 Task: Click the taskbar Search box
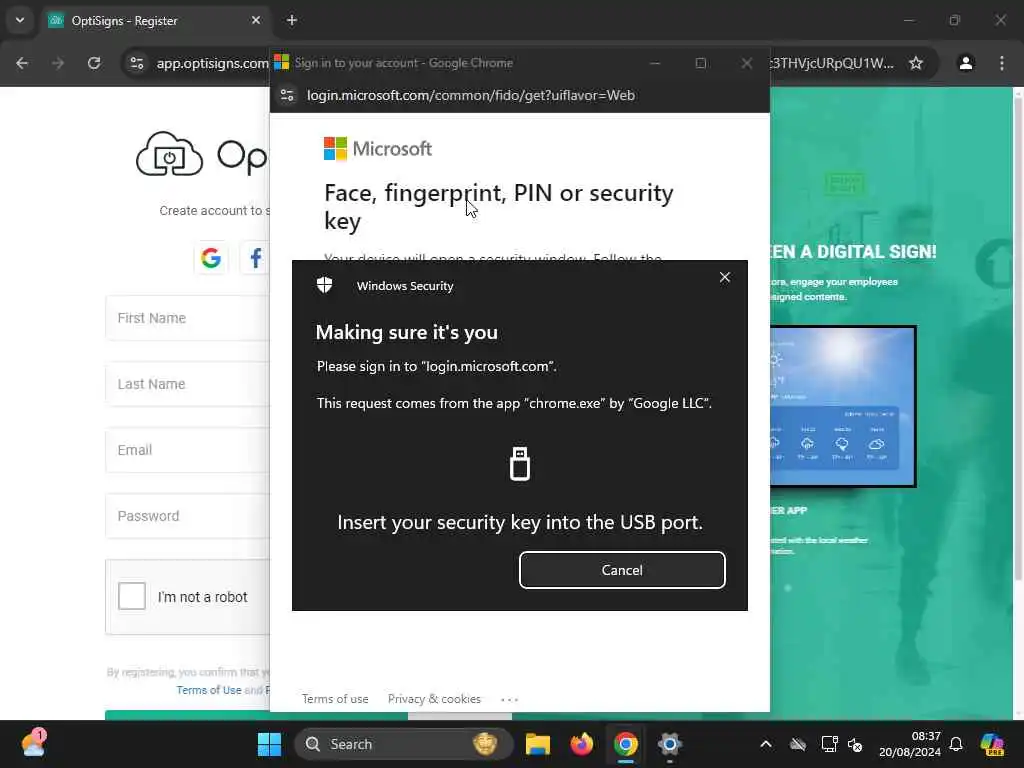[x=404, y=744]
